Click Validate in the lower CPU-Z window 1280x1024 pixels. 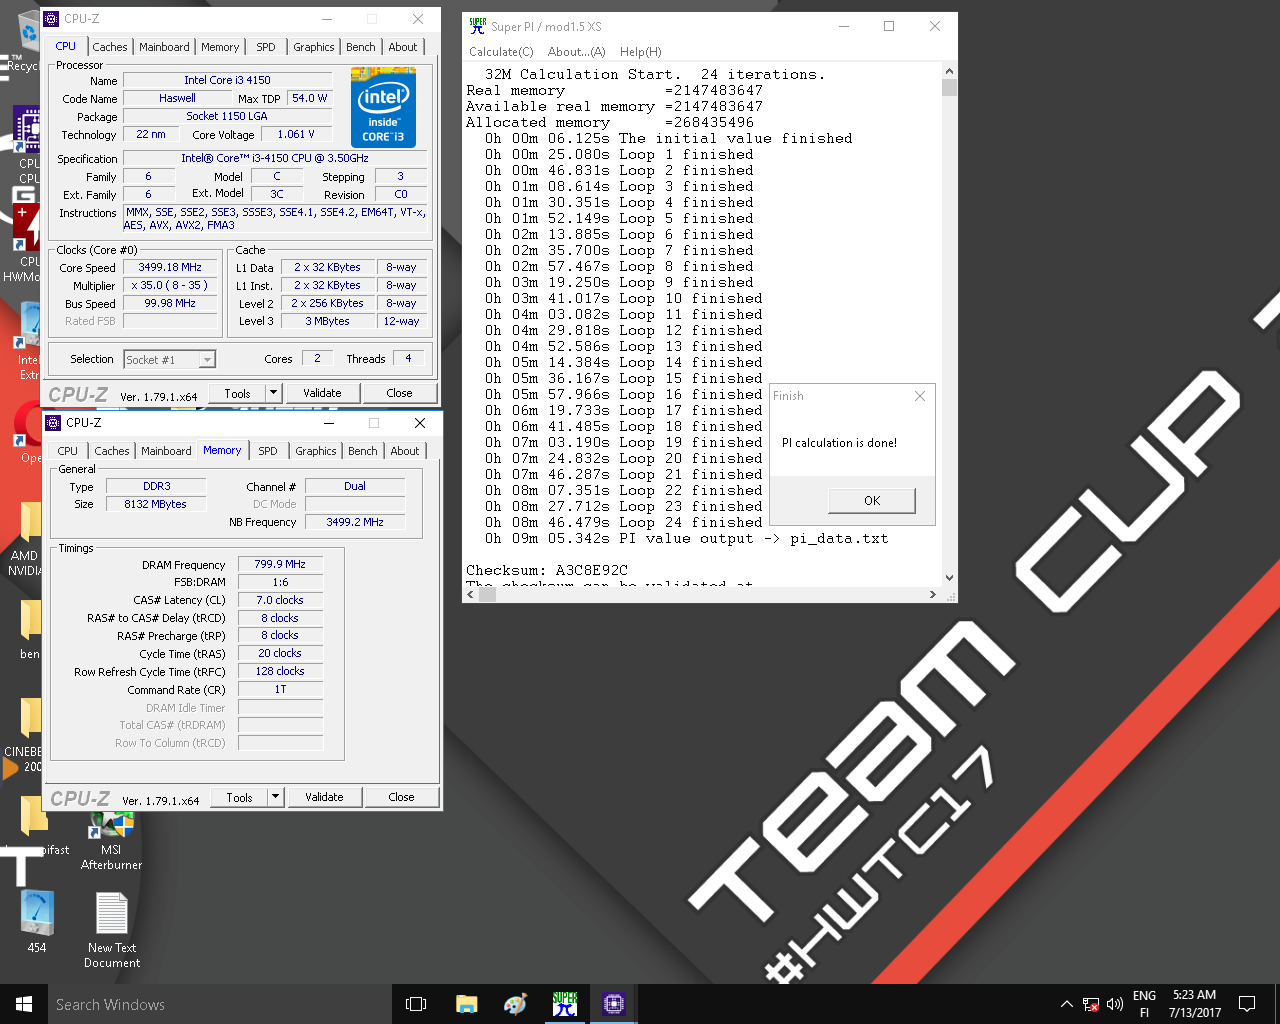click(324, 797)
